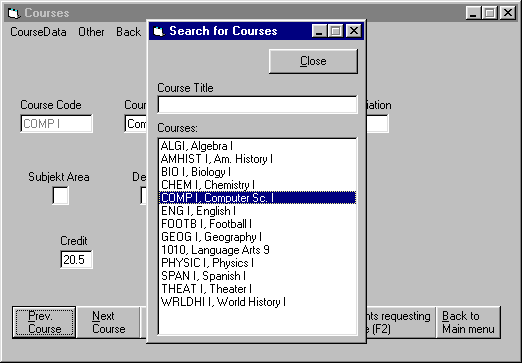The image size is (522, 363).
Task: Maximize the Courses main window
Action: tap(490, 13)
